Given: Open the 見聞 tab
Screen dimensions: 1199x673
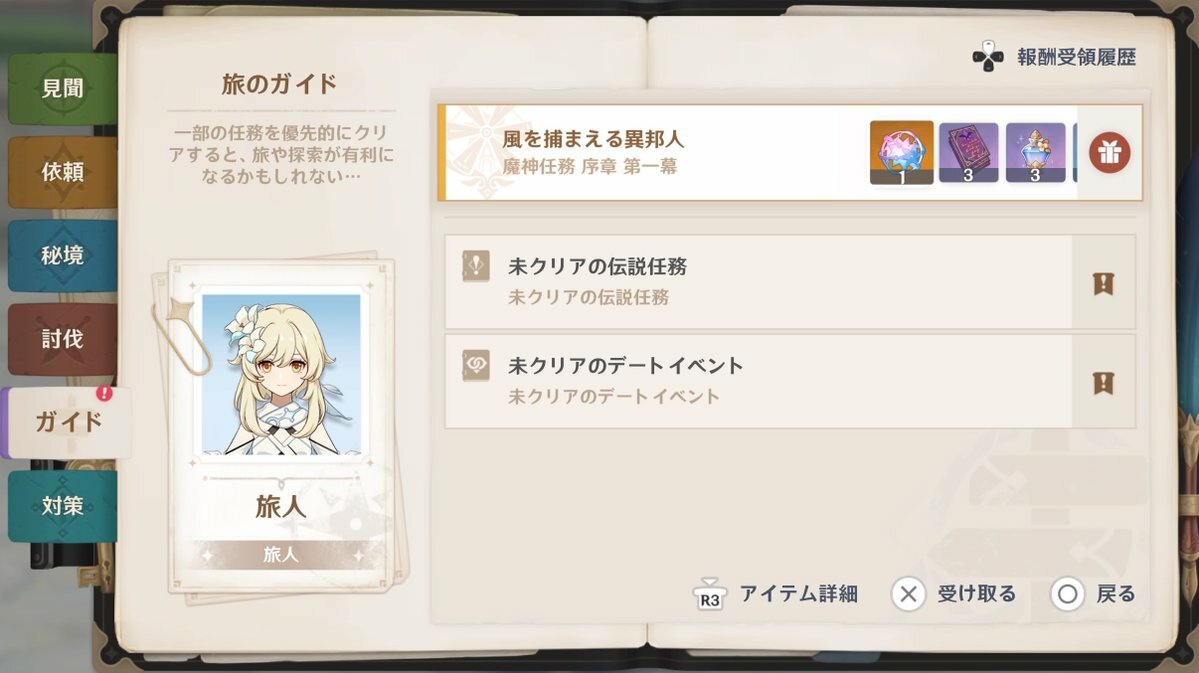Looking at the screenshot, I should [63, 89].
